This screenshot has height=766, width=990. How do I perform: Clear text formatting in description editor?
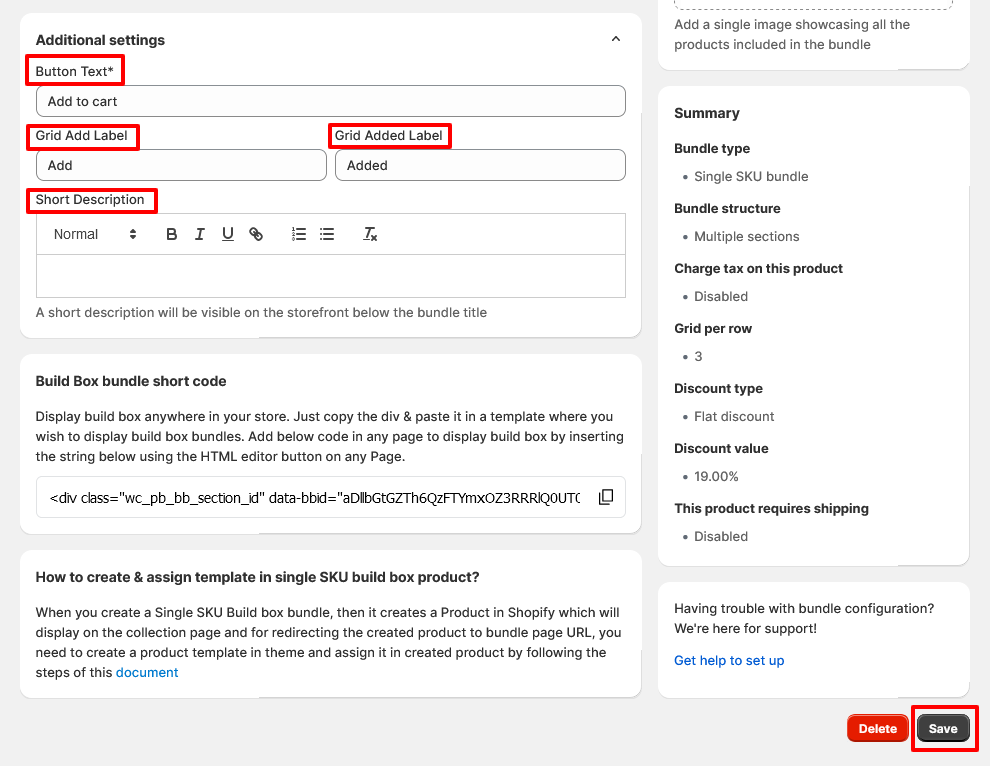[x=369, y=233]
